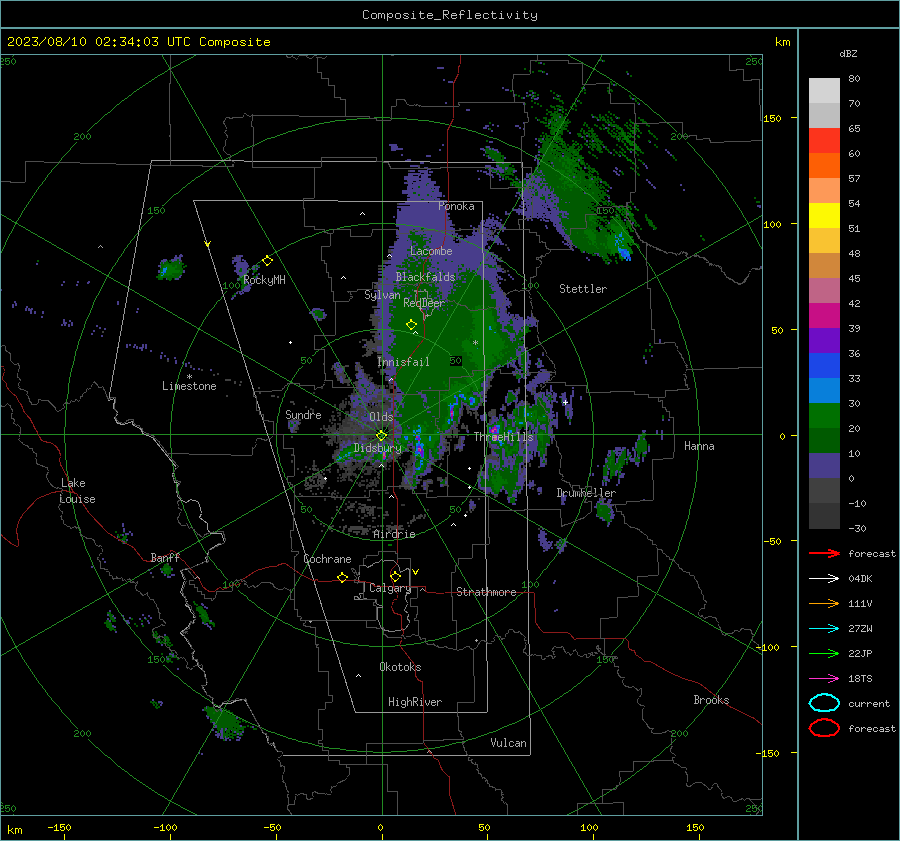The image size is (900, 841).
Task: Click the dBZ legend heading
Action: pyautogui.click(x=848, y=53)
